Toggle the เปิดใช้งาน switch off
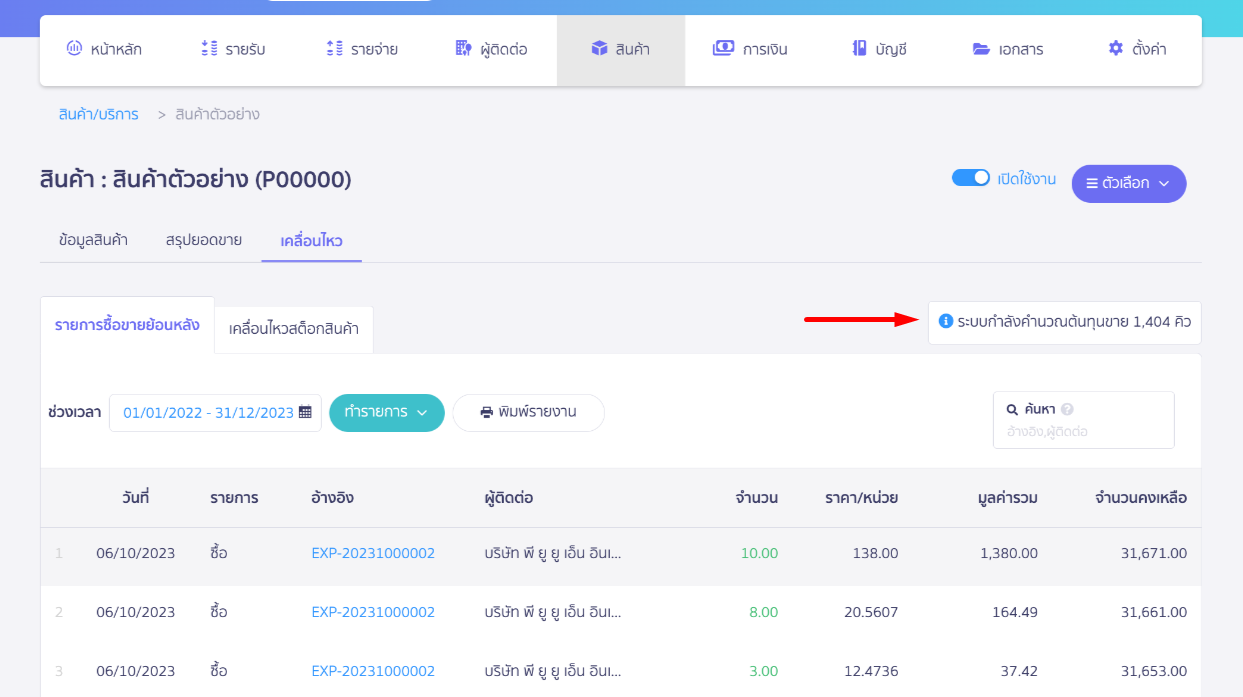 [x=970, y=178]
